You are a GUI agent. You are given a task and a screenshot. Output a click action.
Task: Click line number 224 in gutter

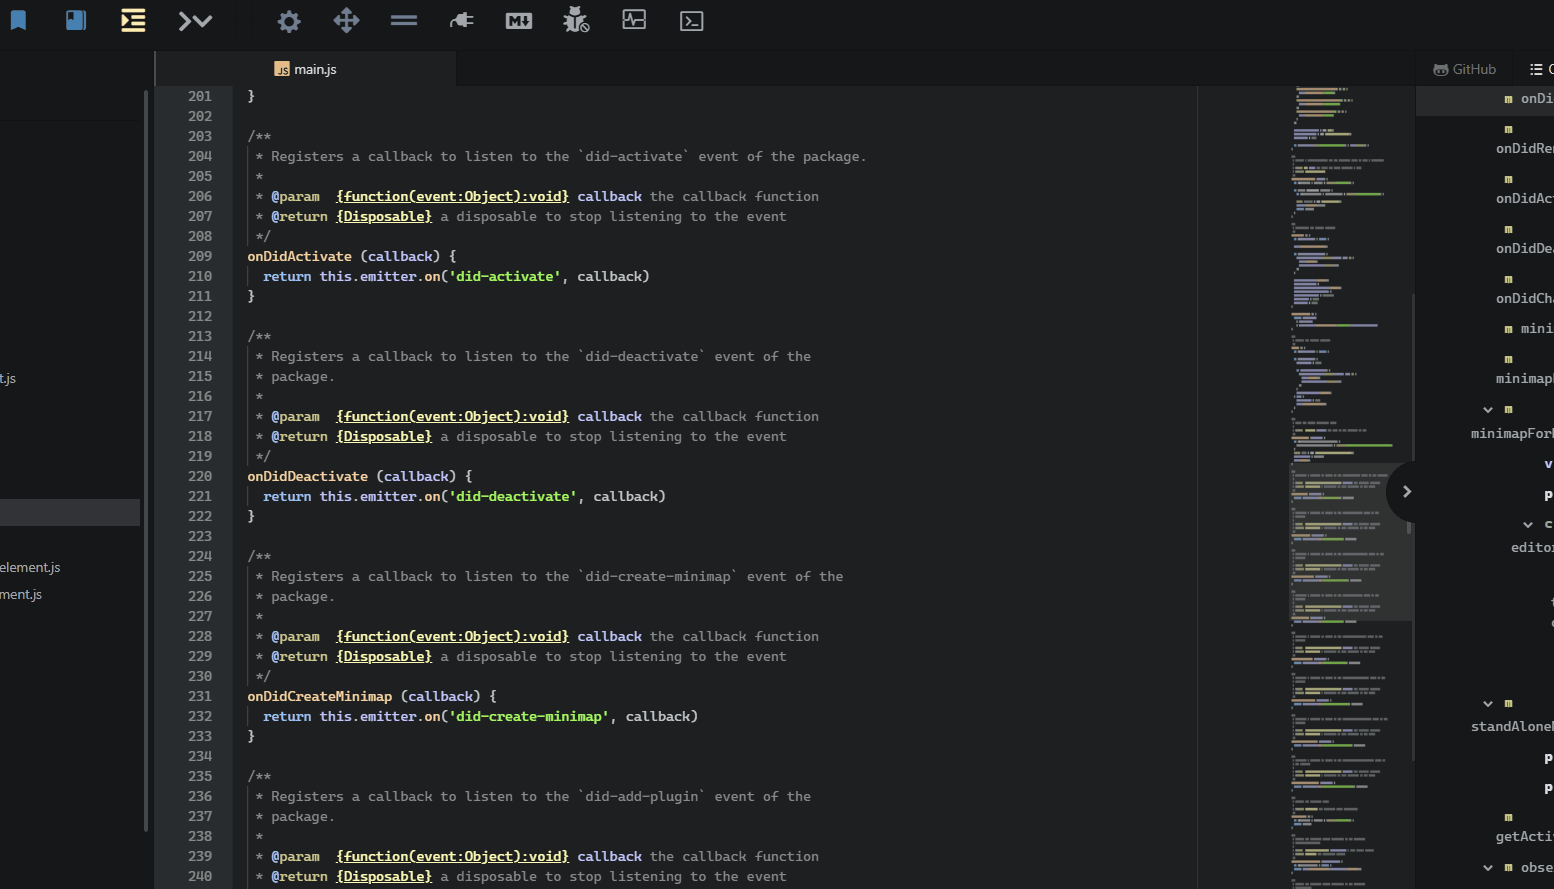coord(200,556)
